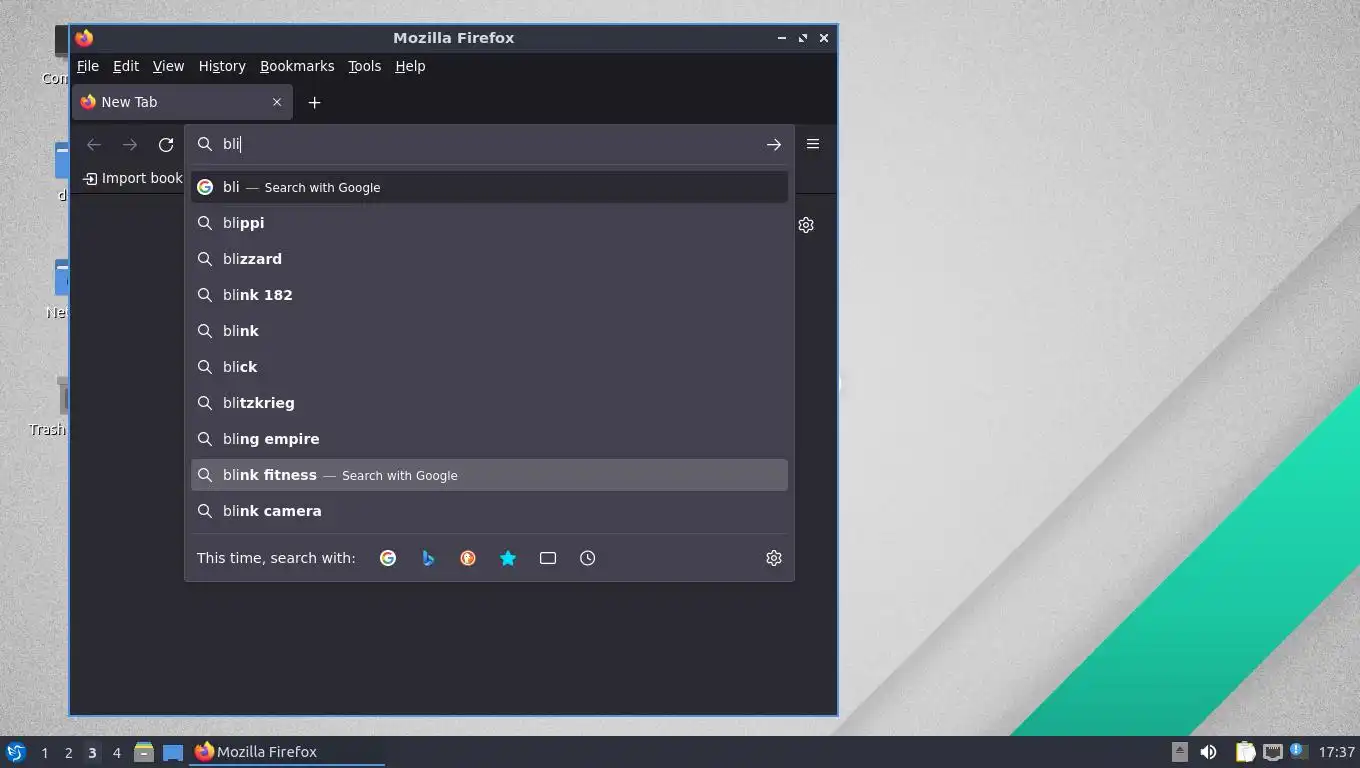Screen dimensions: 1360x768
Task: Choose the 'blink camera' suggestion
Action: 489,511
